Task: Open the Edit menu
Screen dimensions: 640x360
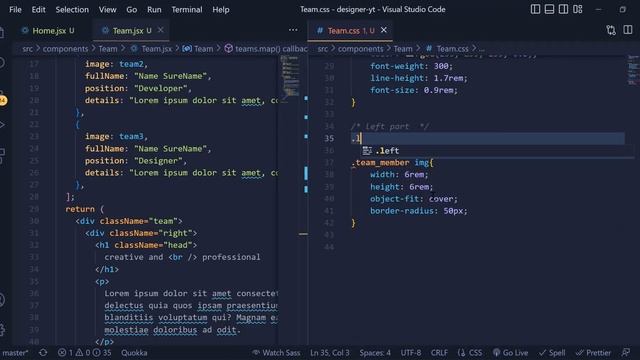Action: pos(38,9)
